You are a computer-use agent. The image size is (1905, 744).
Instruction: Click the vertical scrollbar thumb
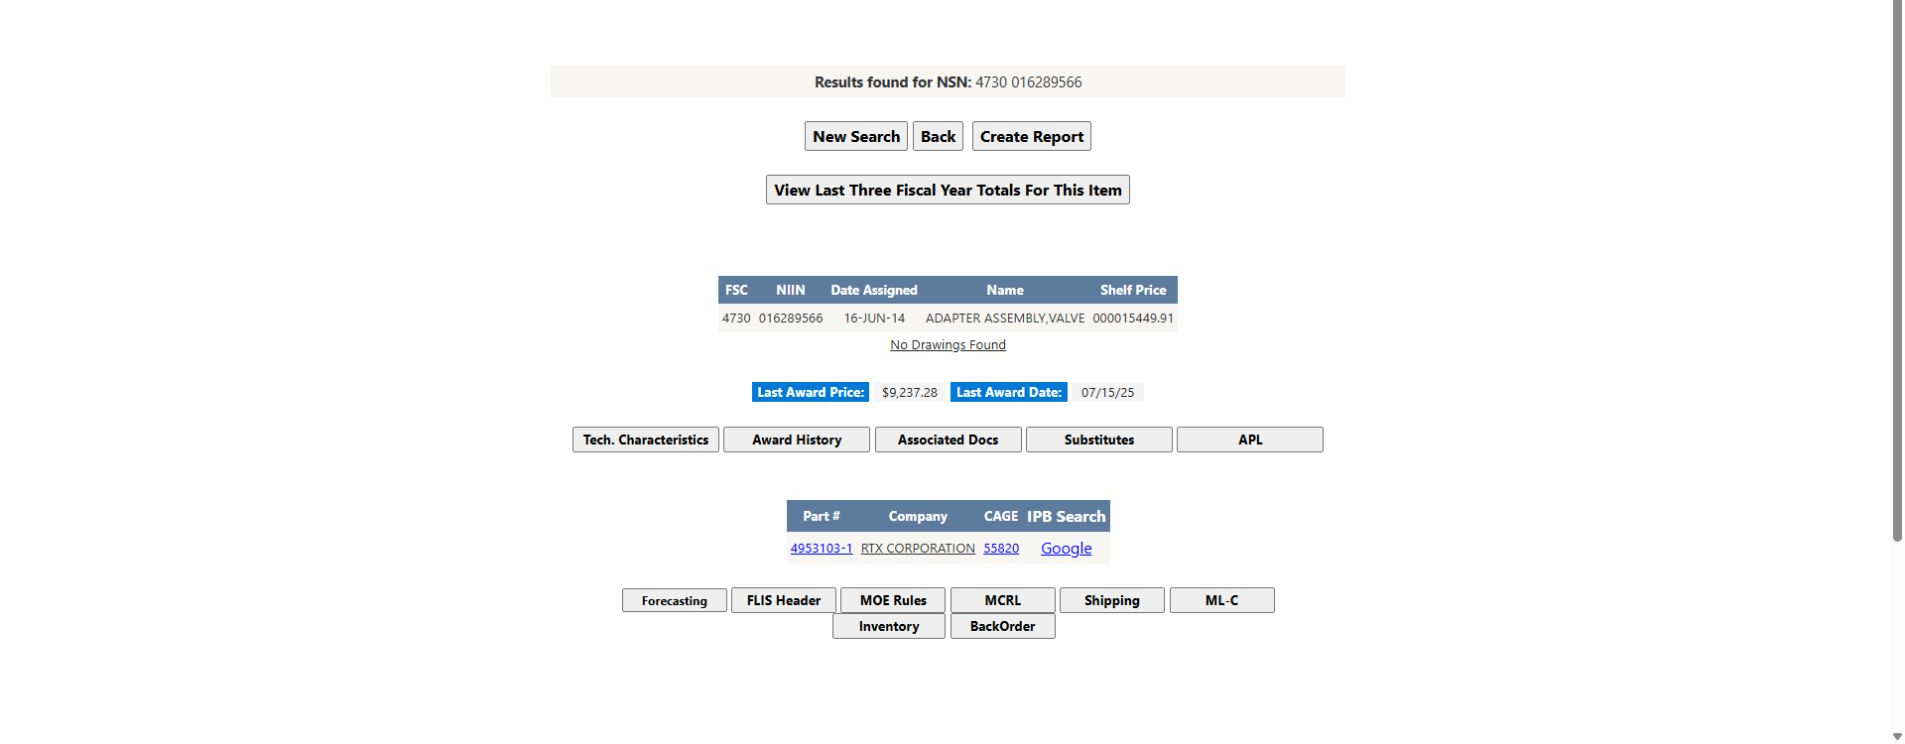pos(1897,270)
